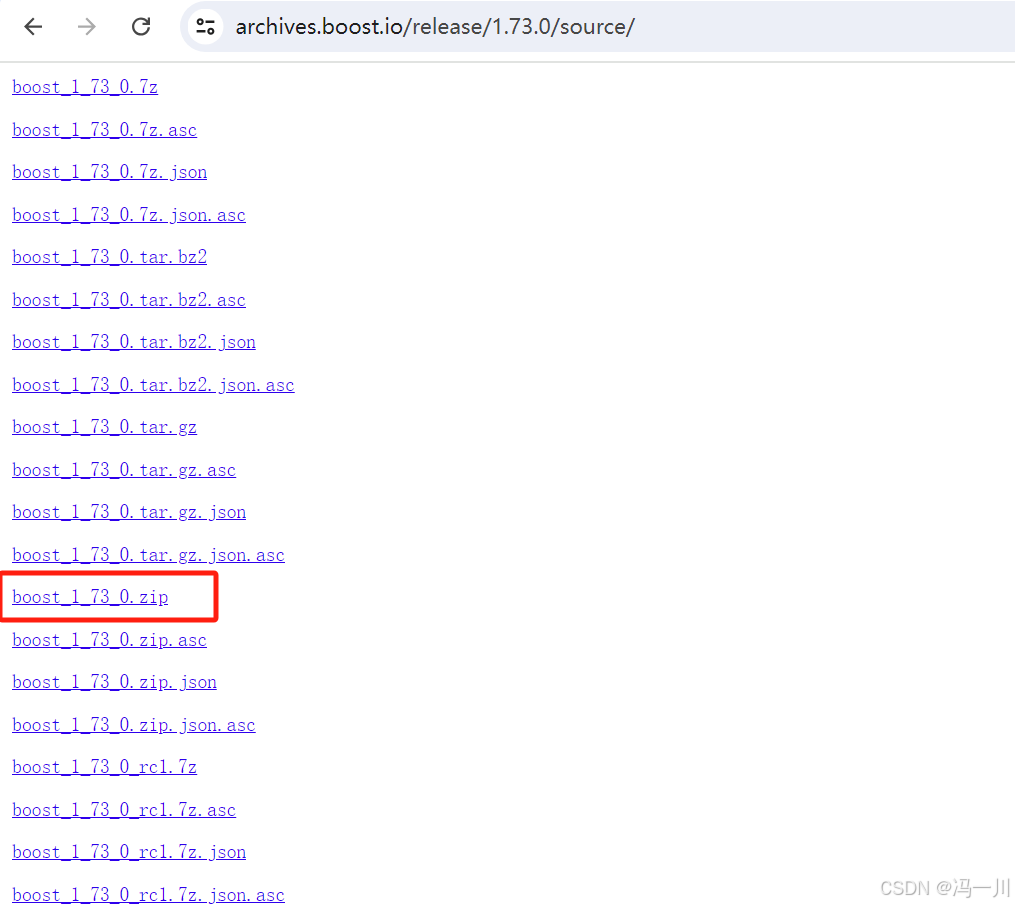Download the boost_1_73_0.zip file

(90, 597)
